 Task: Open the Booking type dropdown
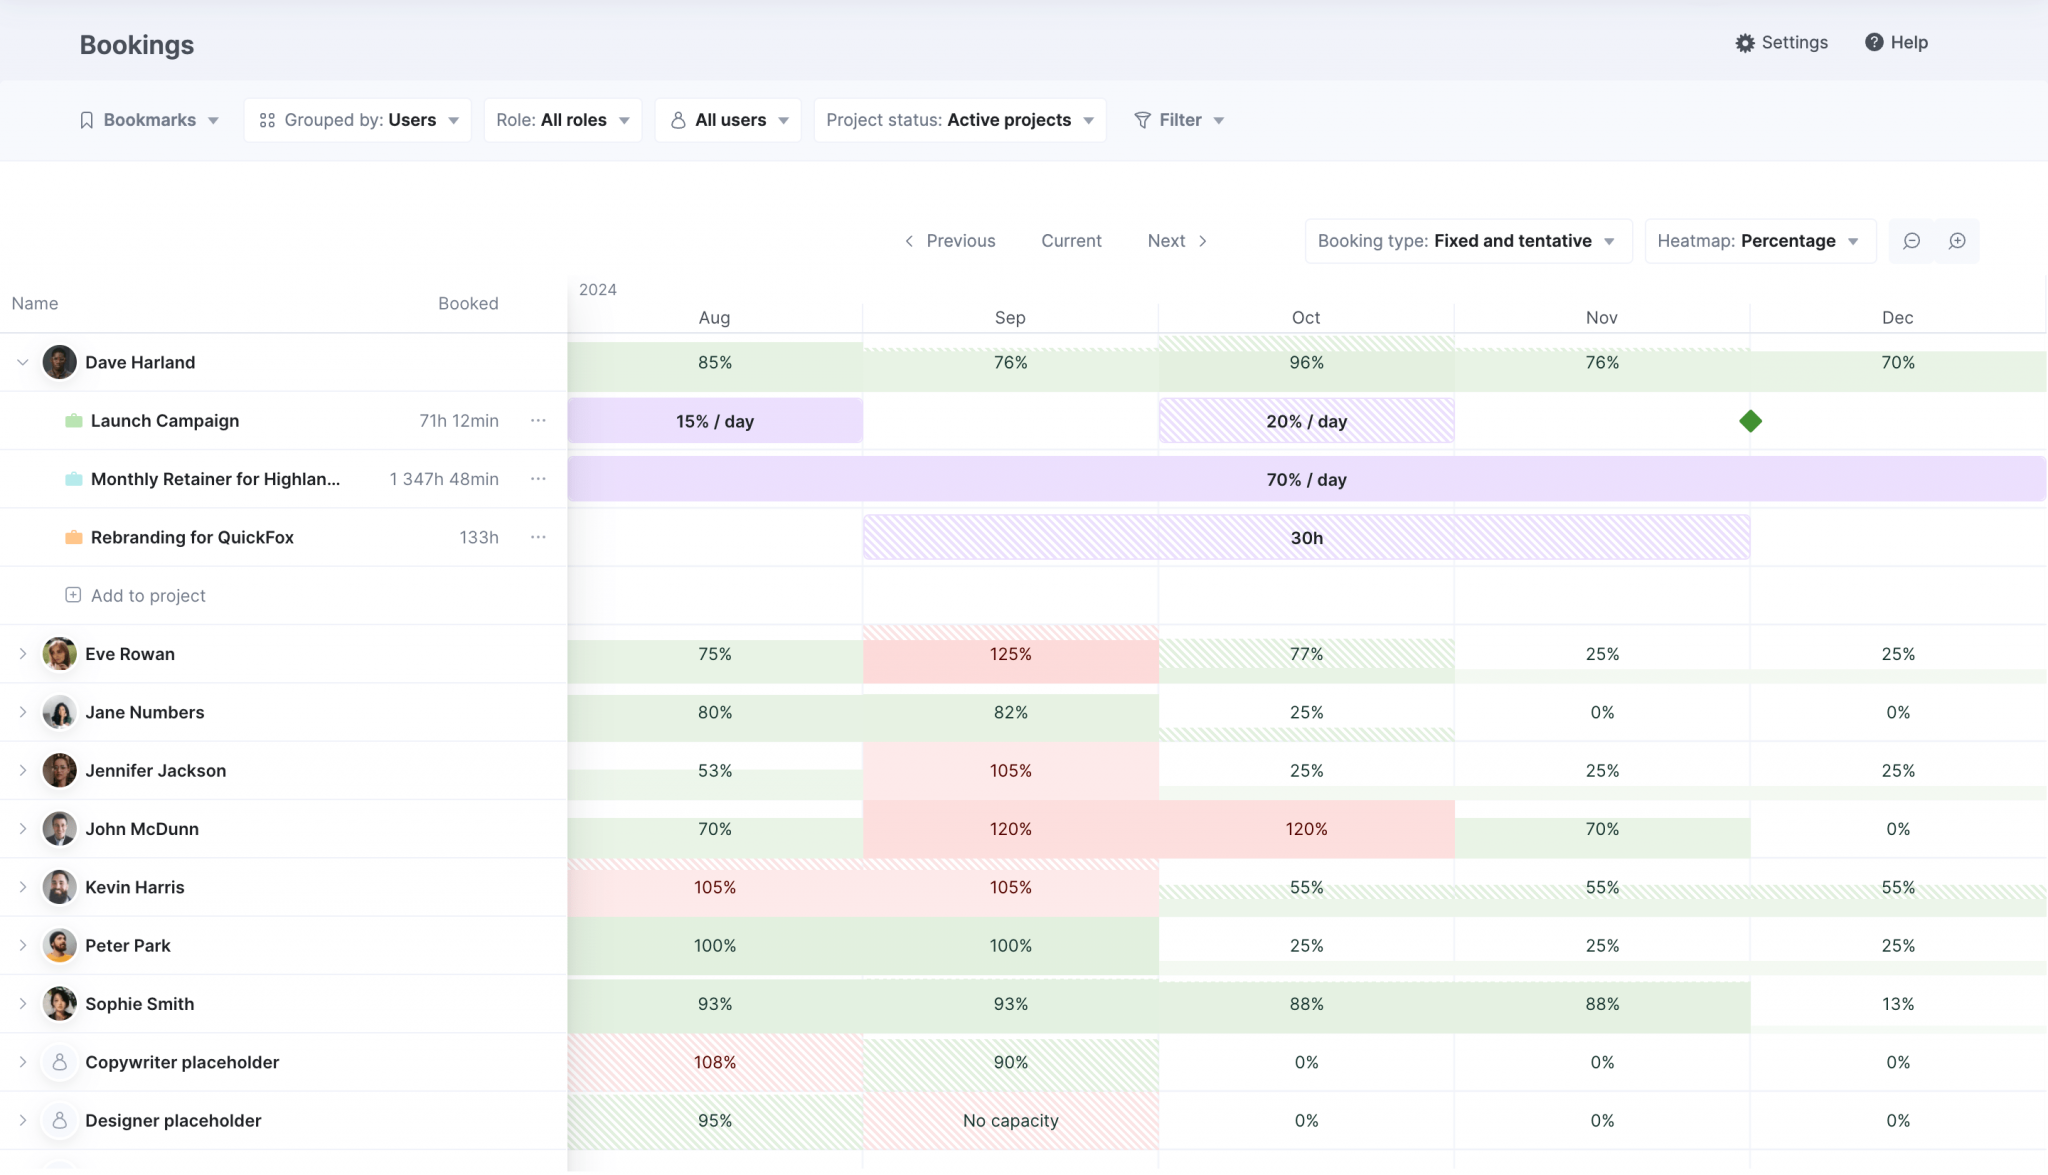point(1468,240)
